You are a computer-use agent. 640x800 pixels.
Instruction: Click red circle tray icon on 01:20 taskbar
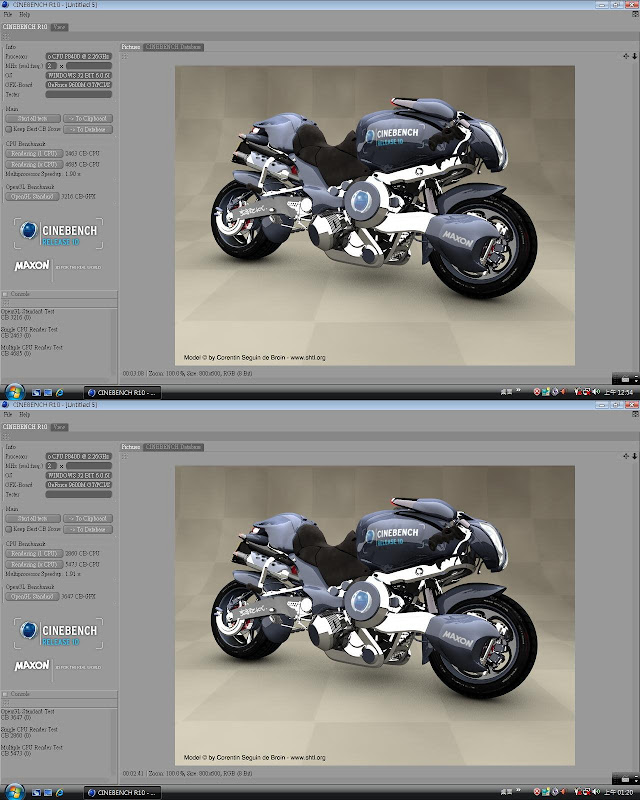point(537,792)
